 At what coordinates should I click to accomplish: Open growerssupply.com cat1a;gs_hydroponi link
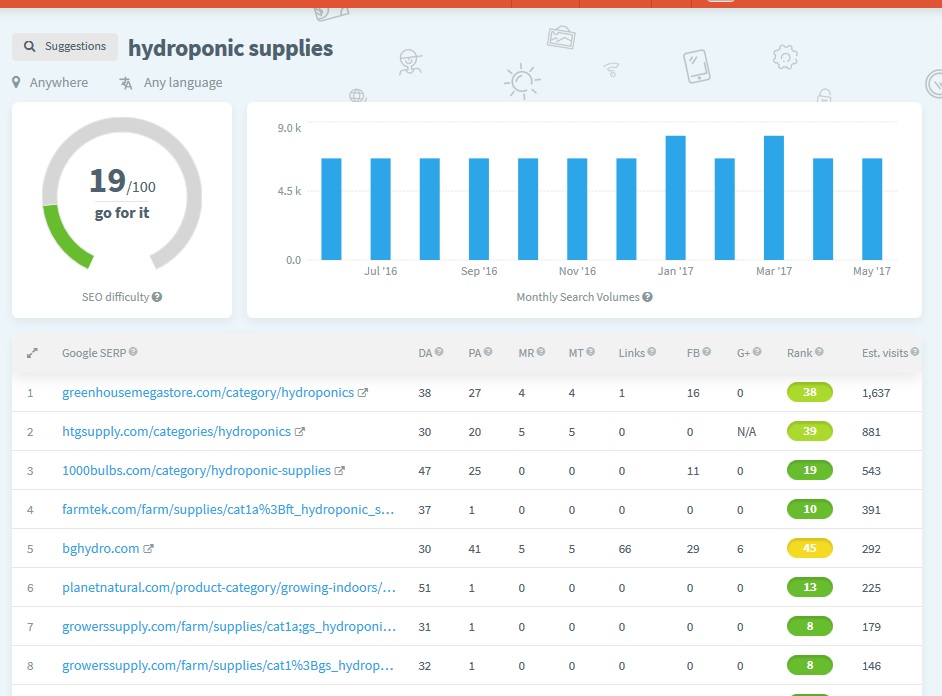(x=229, y=627)
